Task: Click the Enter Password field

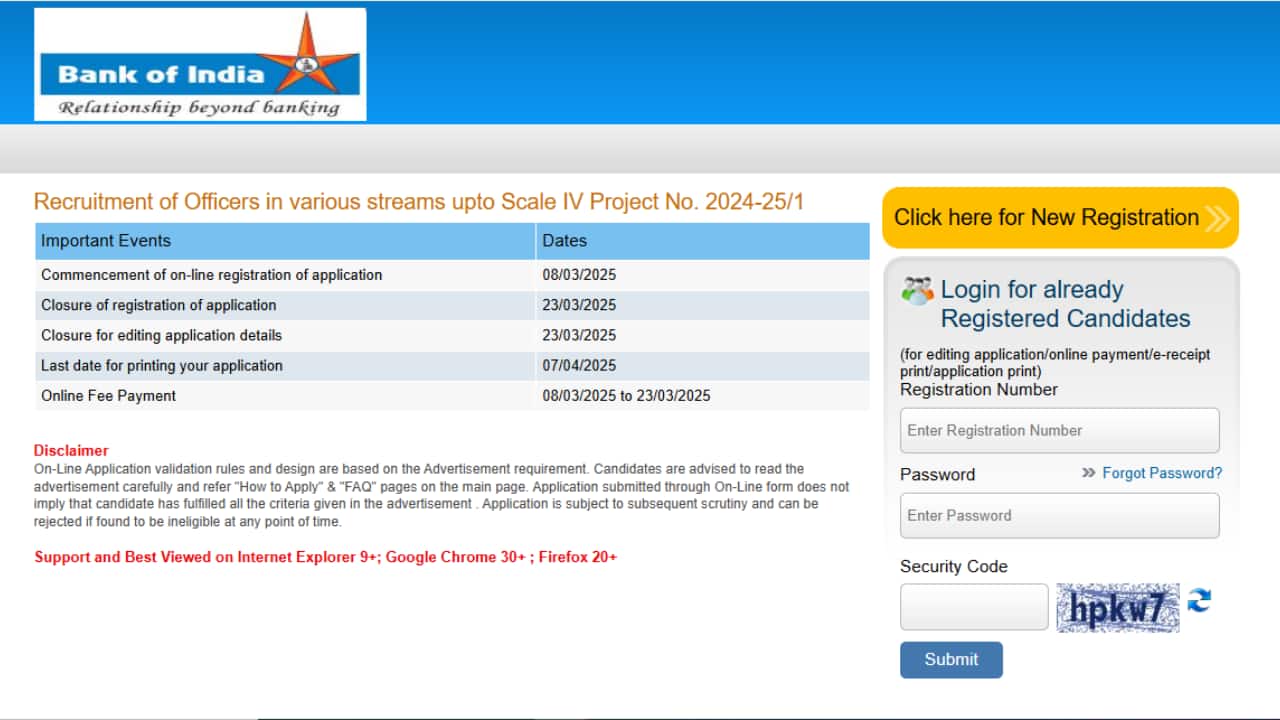Action: pyautogui.click(x=1059, y=515)
